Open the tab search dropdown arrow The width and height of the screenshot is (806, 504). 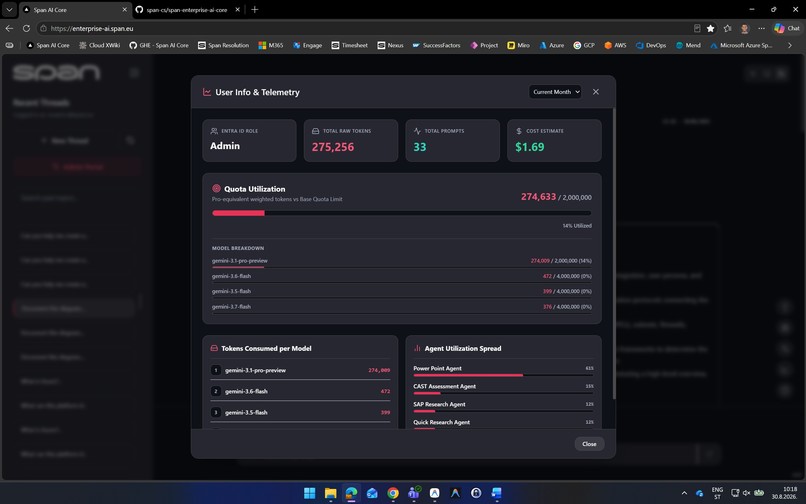(9, 9)
